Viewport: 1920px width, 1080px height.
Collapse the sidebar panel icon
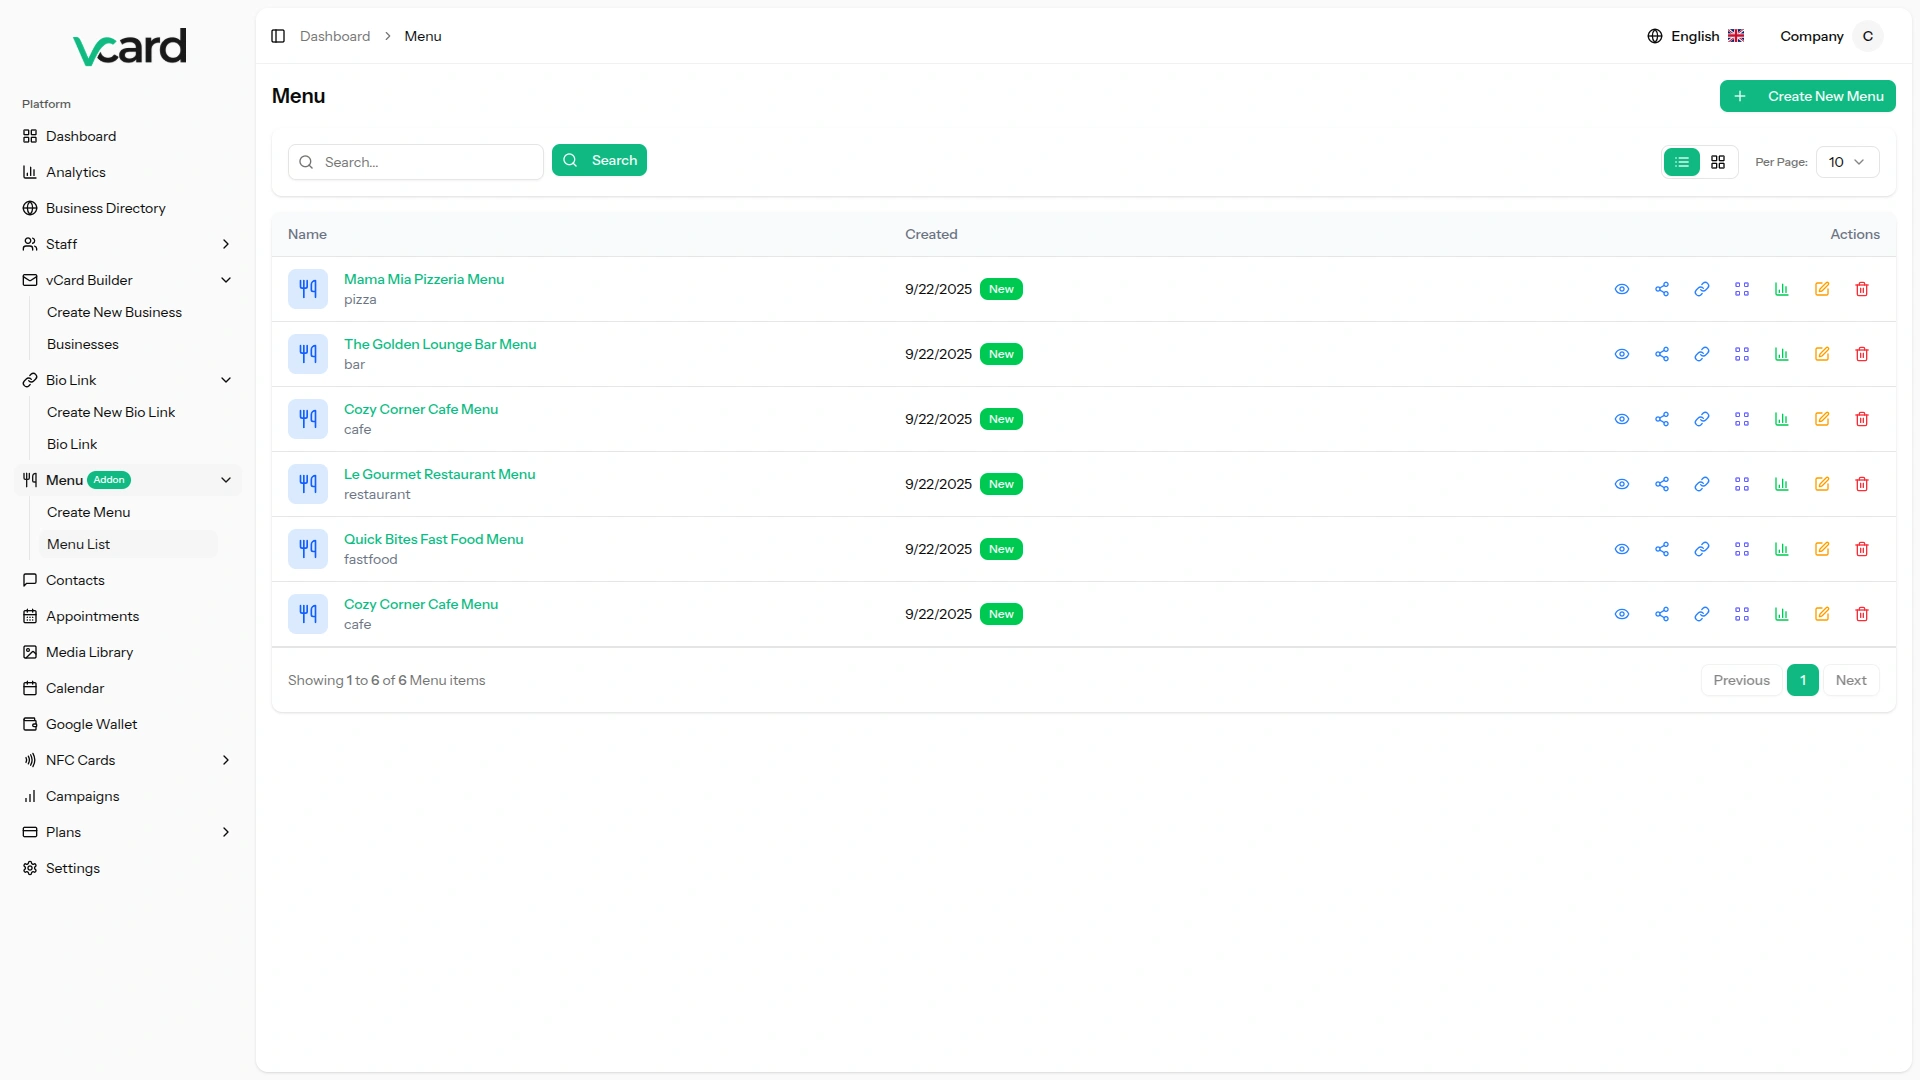(x=278, y=36)
